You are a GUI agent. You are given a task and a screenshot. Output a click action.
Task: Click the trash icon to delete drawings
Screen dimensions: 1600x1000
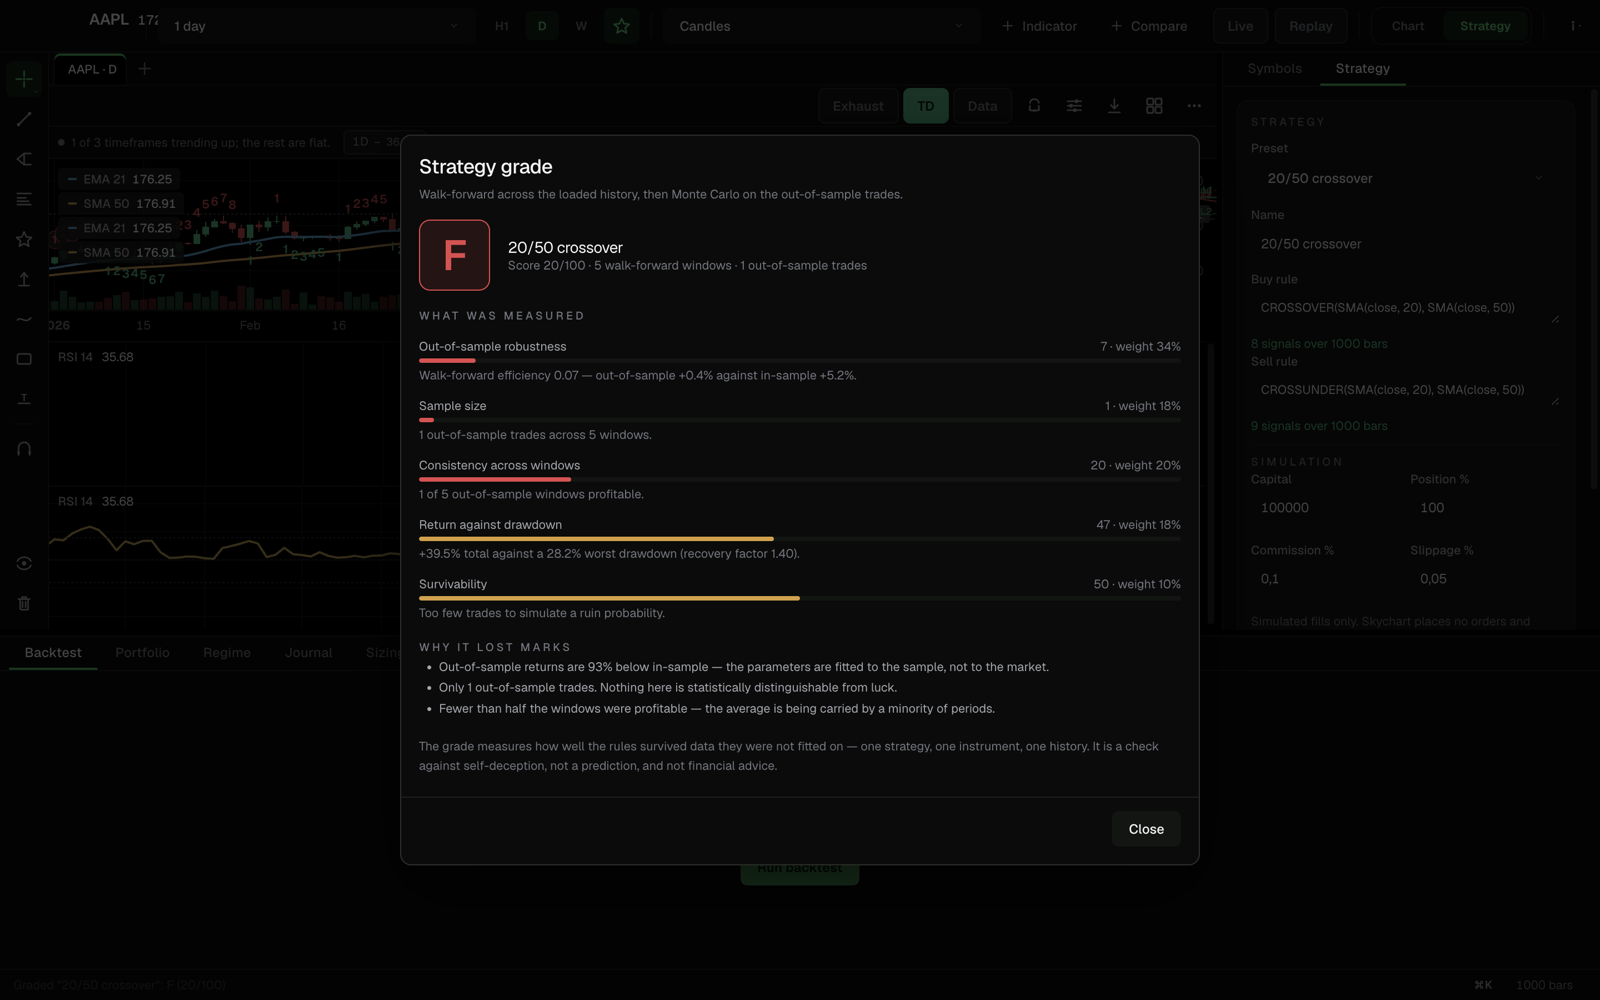click(x=24, y=603)
